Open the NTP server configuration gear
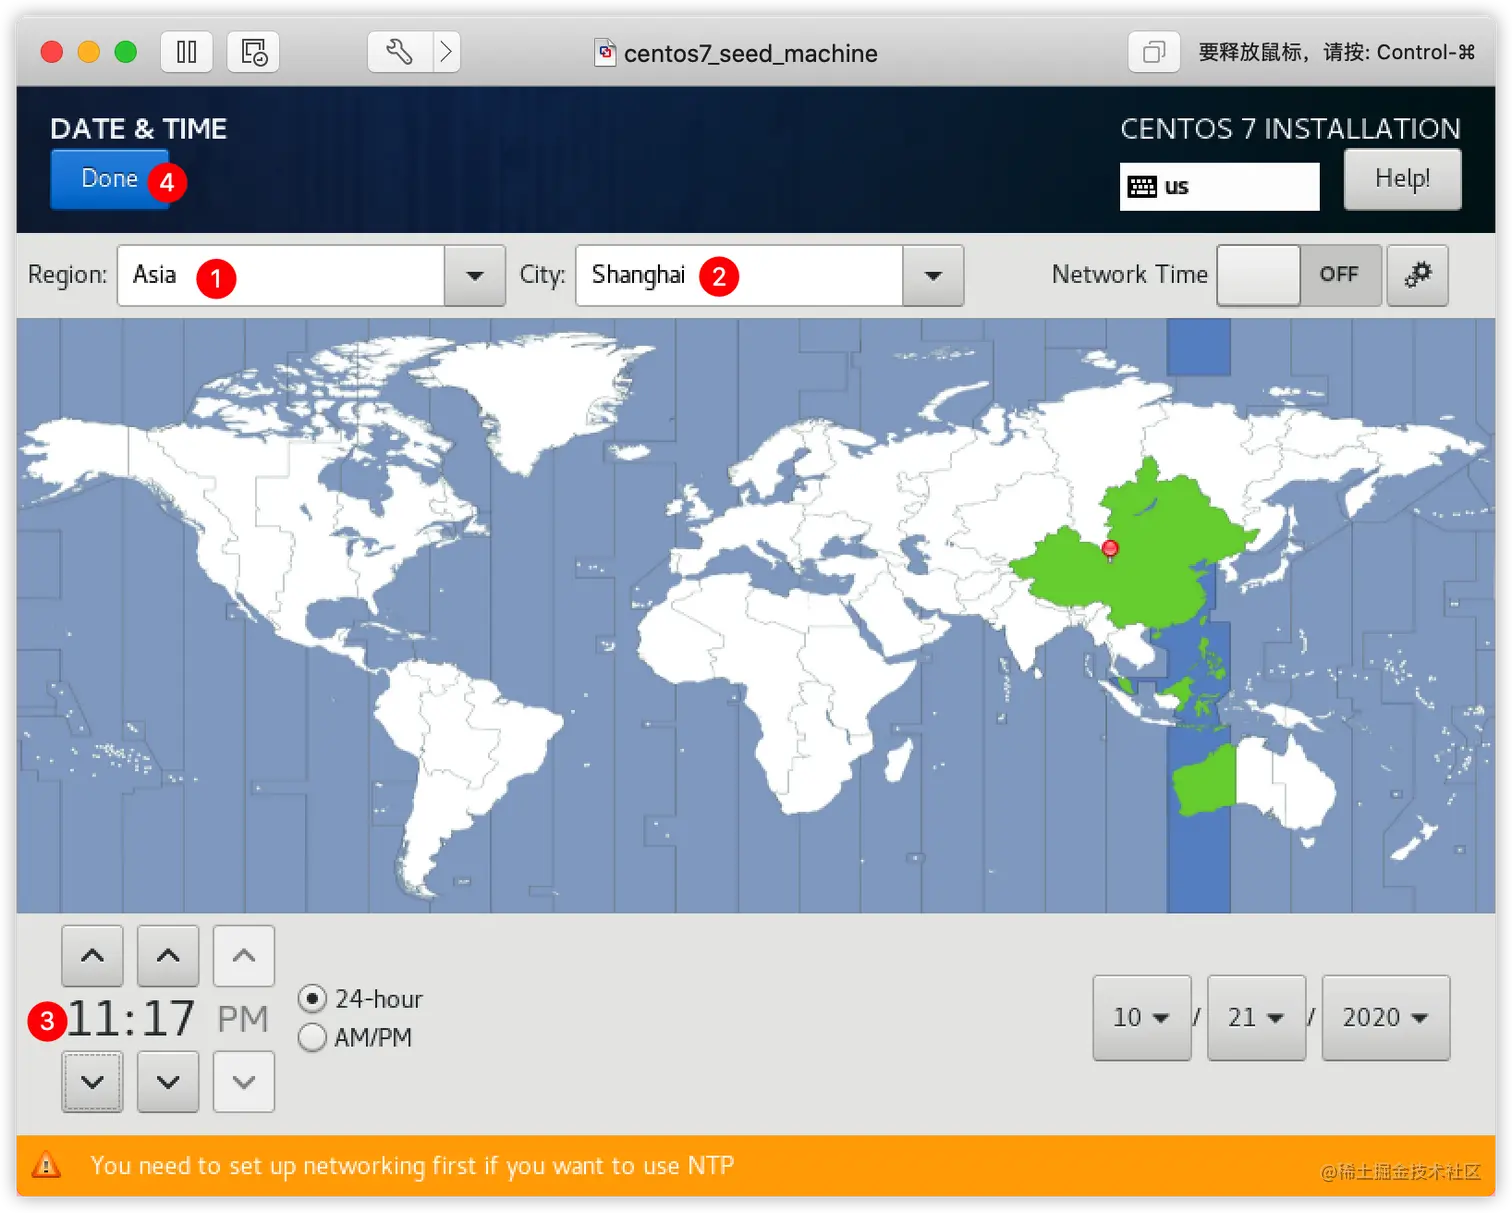Viewport: 1512px width, 1213px height. point(1417,275)
